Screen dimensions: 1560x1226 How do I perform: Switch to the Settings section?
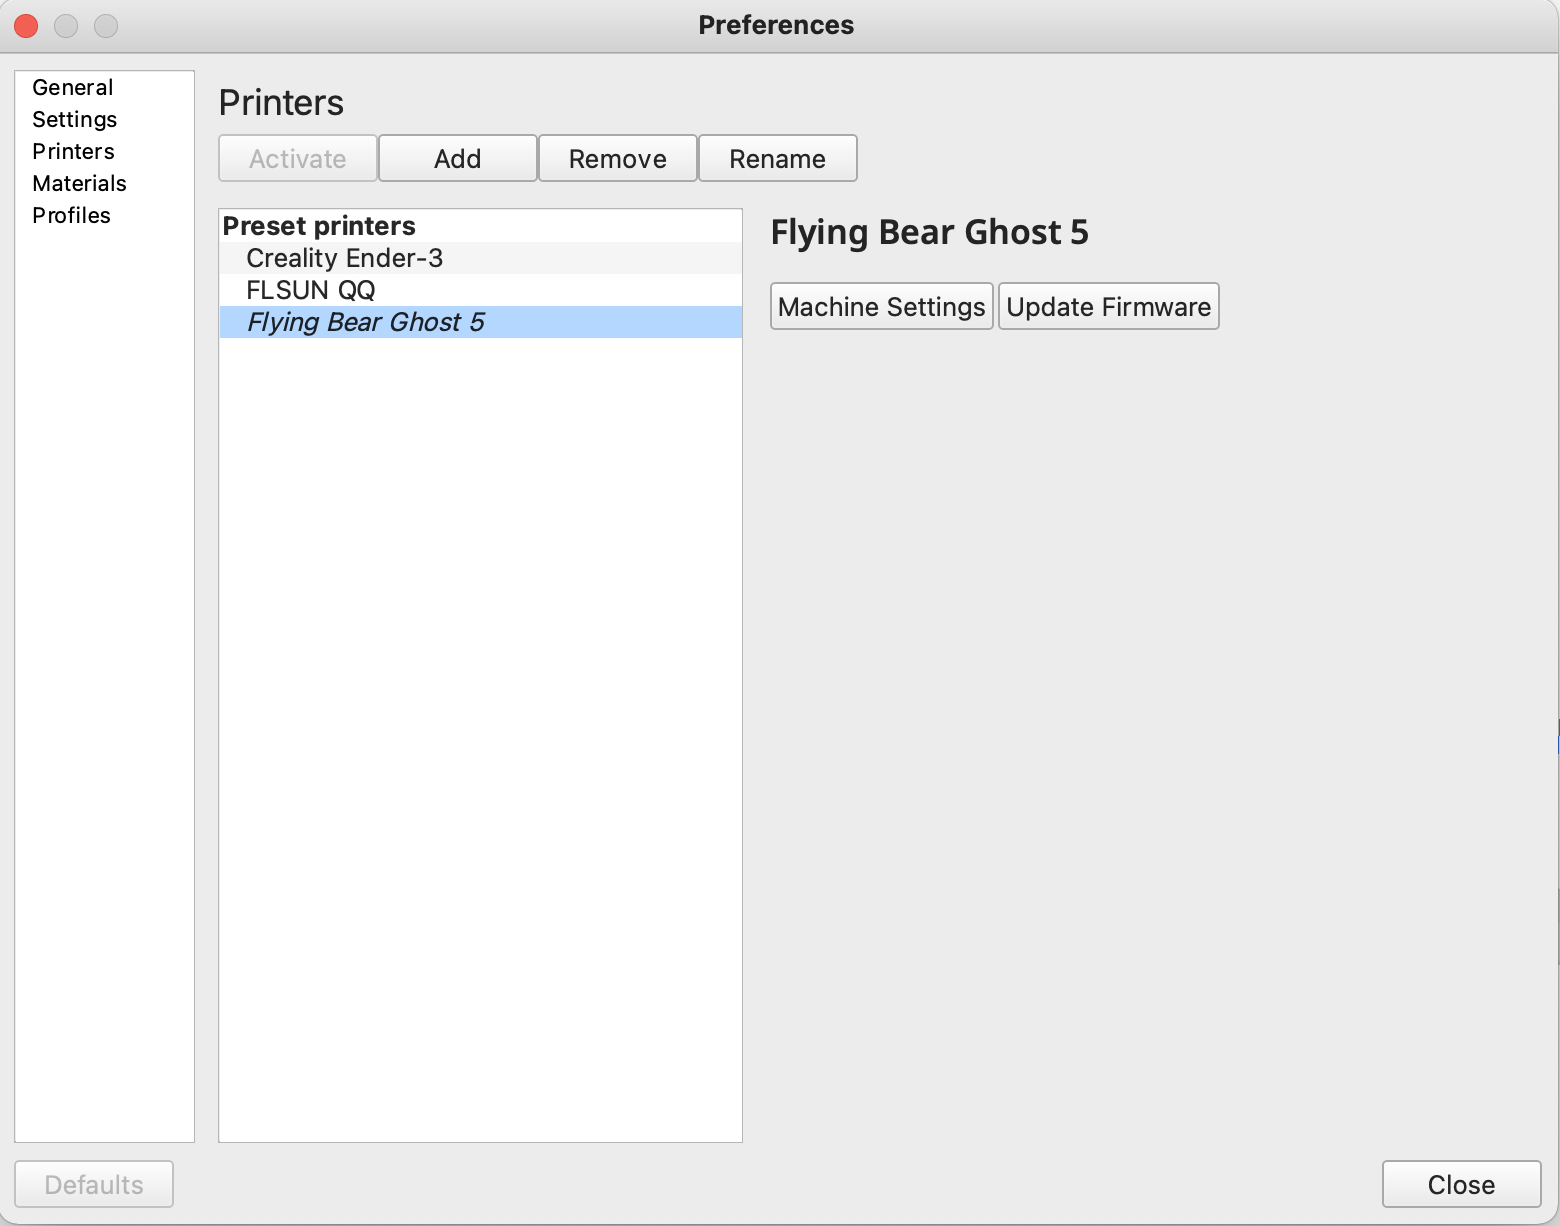(74, 119)
